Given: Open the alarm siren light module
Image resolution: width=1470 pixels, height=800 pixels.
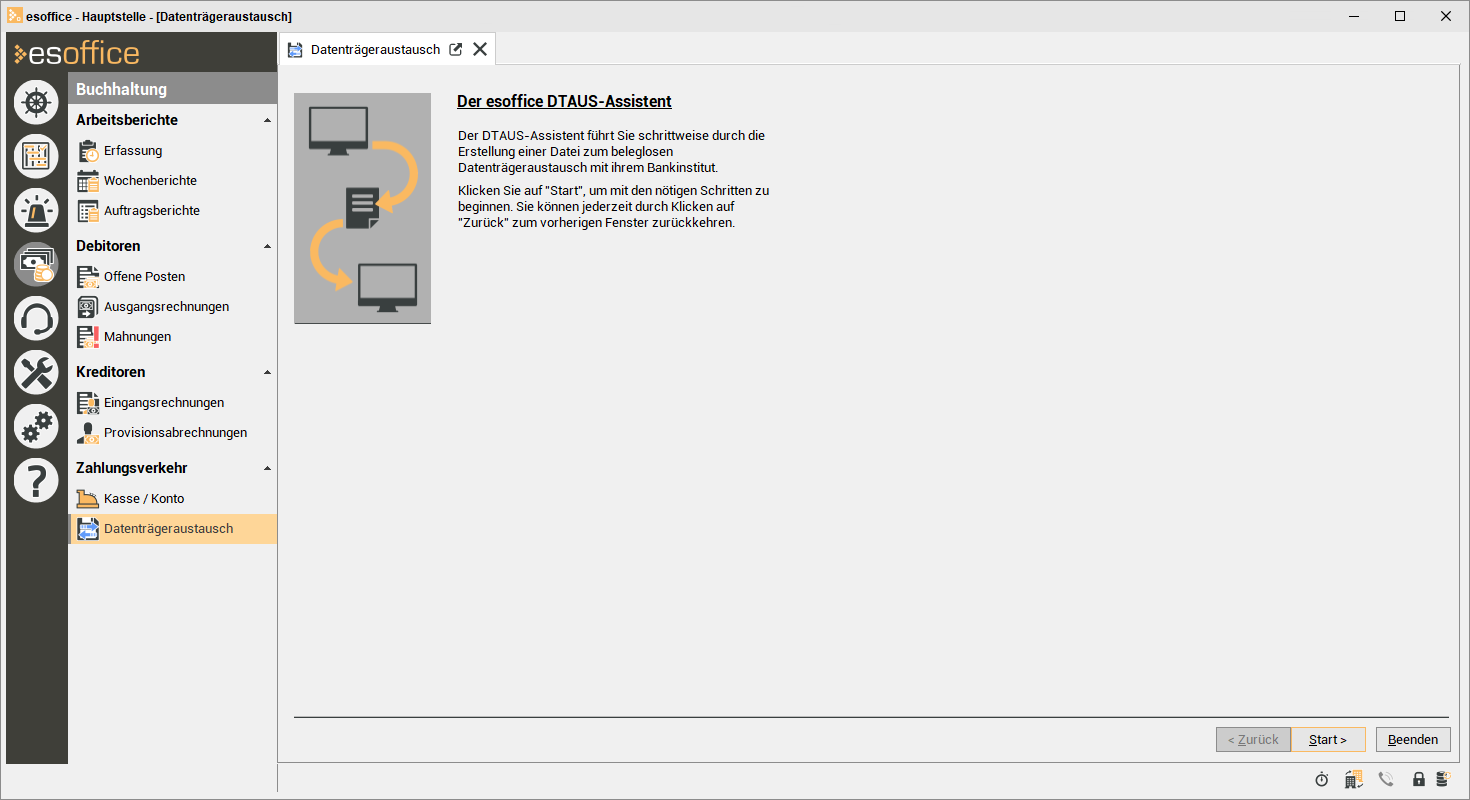Looking at the screenshot, I should [x=36, y=210].
